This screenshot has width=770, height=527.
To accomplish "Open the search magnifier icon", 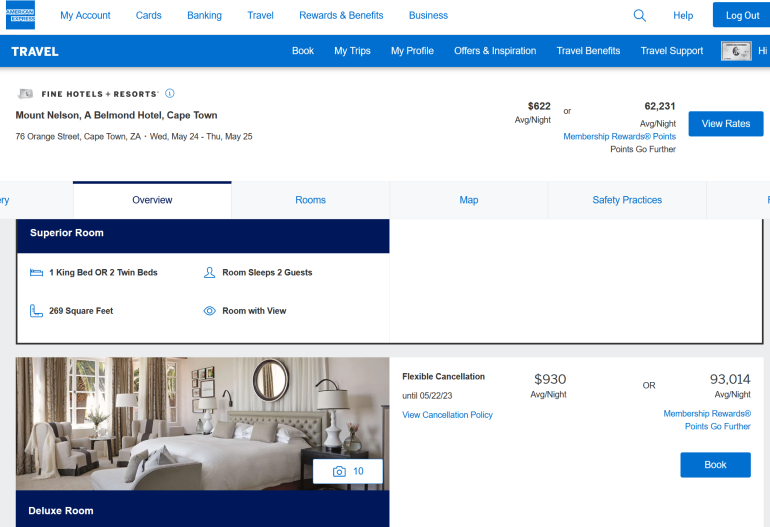I will click(x=640, y=15).
